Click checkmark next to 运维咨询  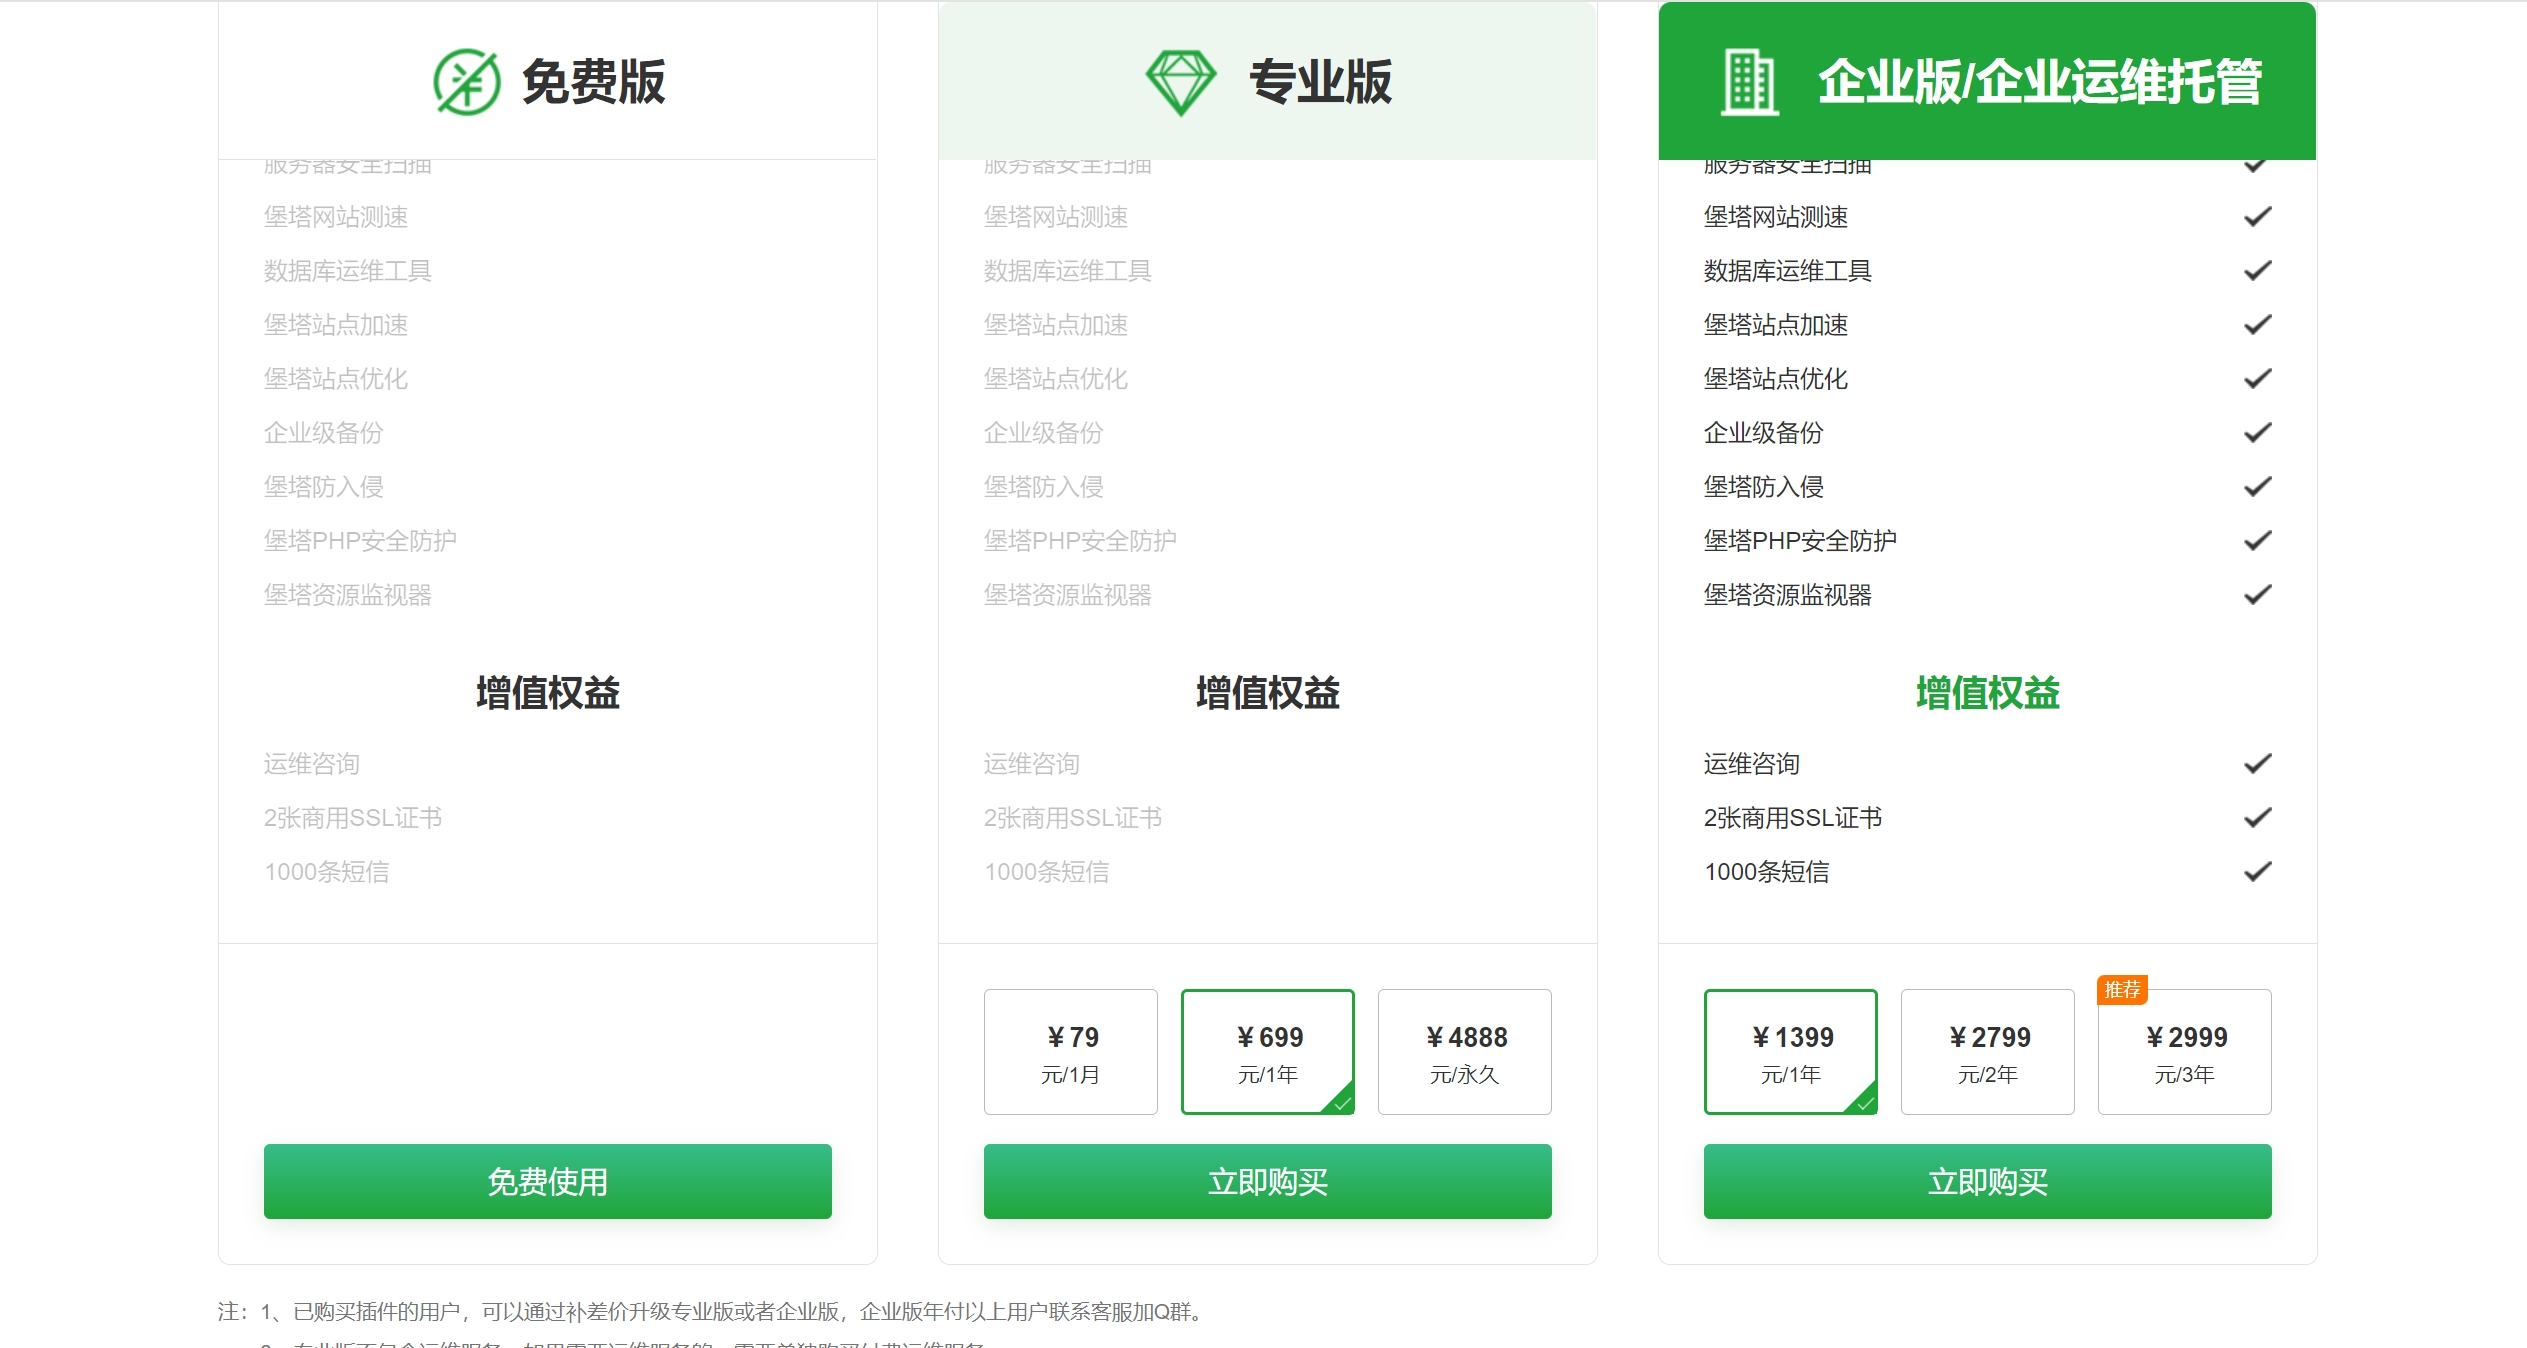click(2257, 764)
